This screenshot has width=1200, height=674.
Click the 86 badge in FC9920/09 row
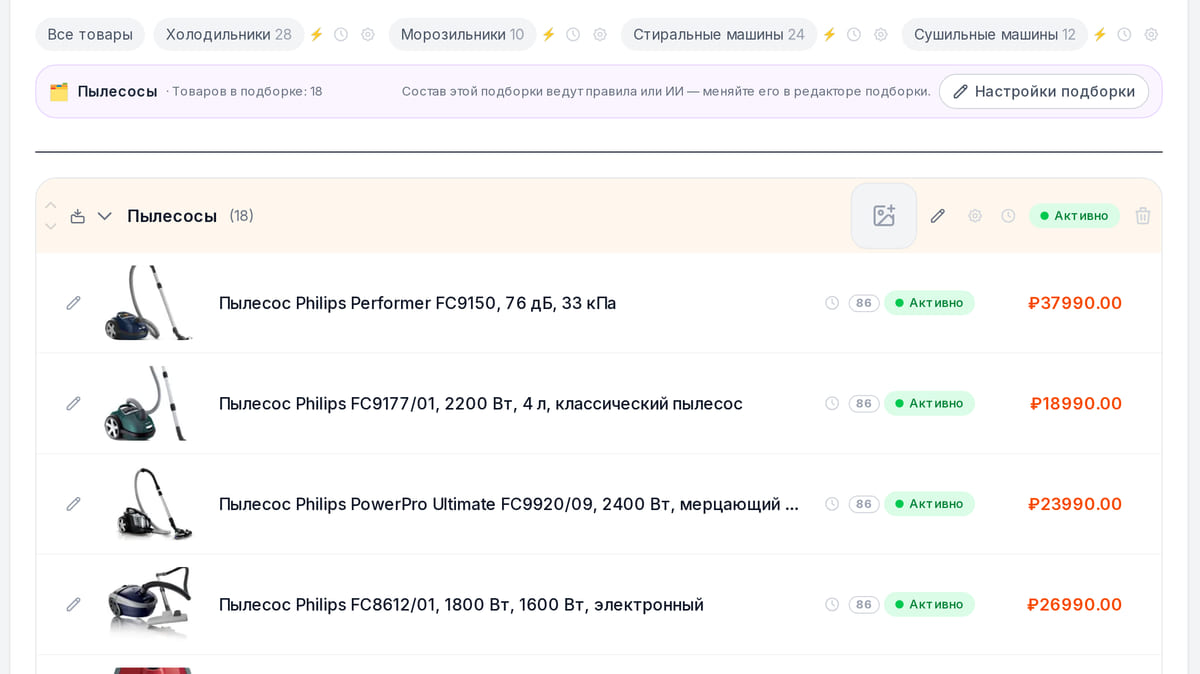(864, 504)
